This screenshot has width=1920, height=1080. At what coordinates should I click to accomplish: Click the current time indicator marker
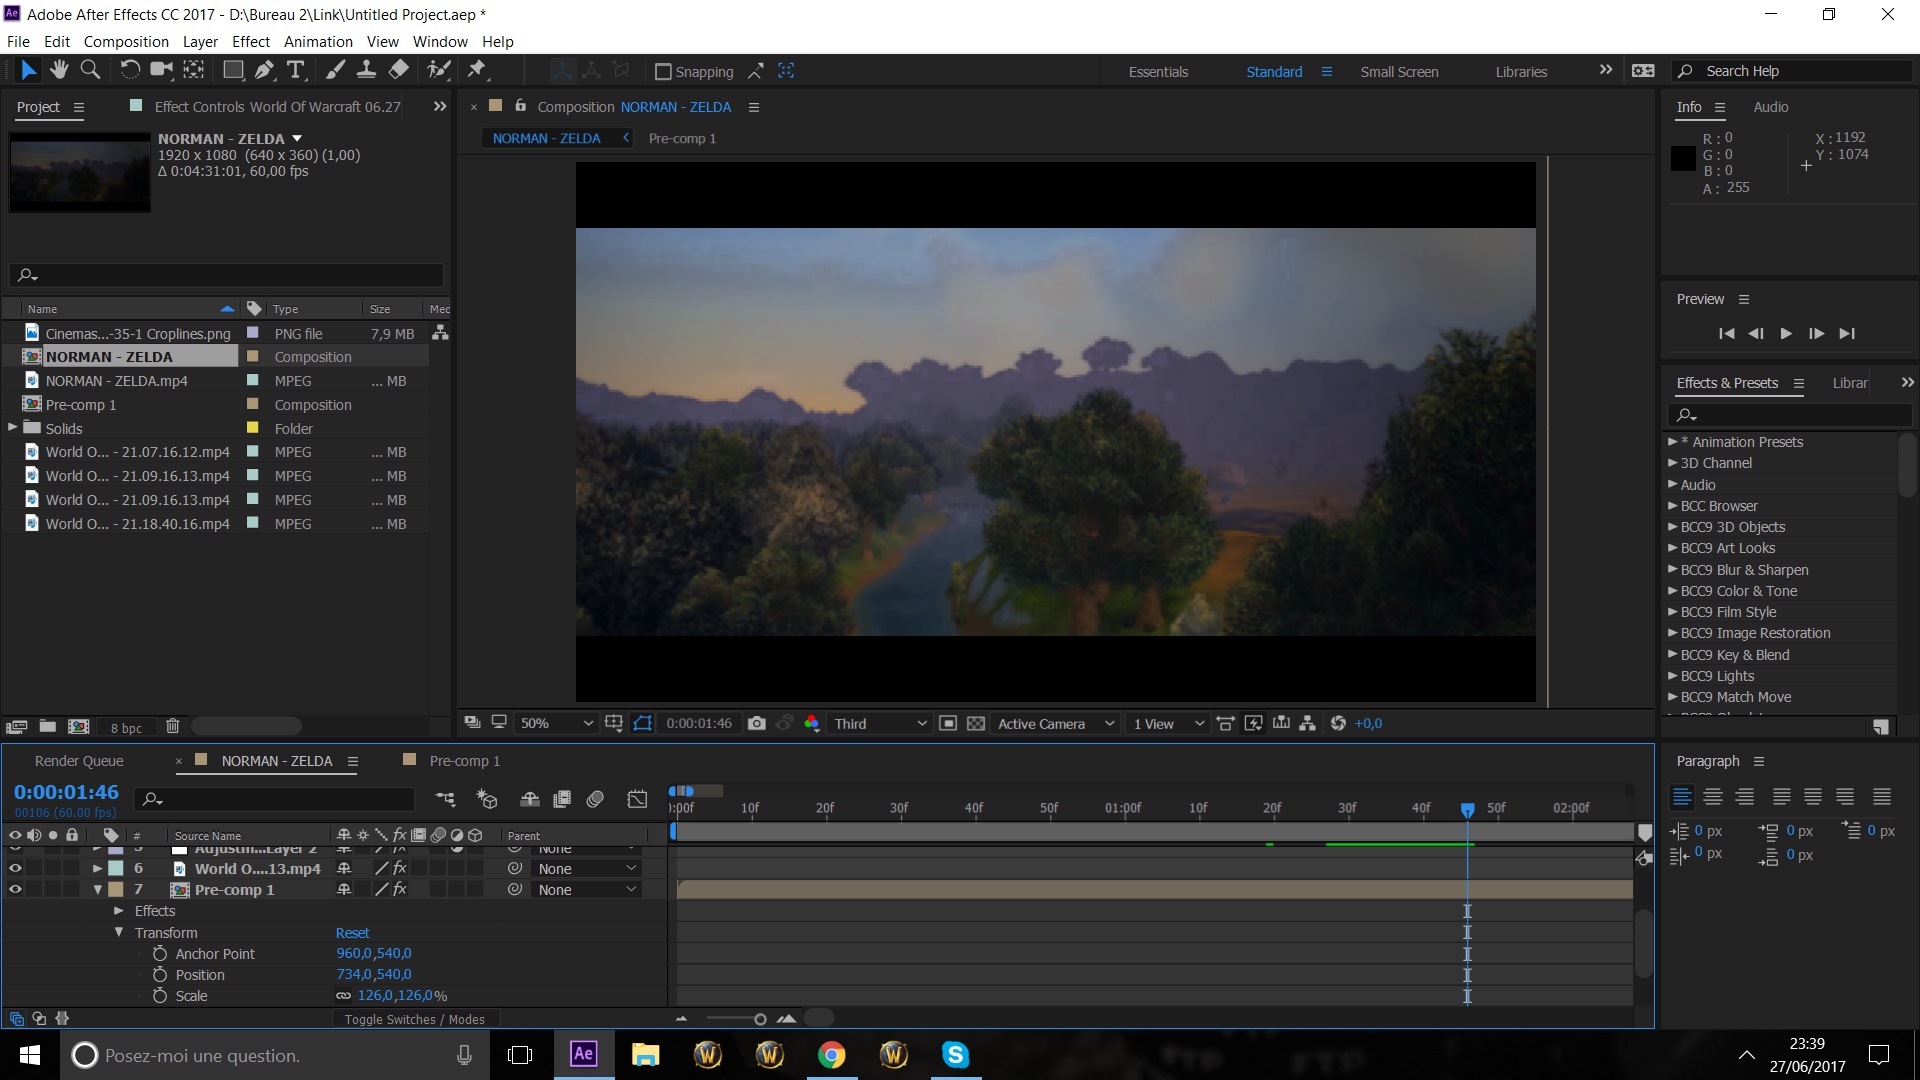[x=1467, y=809]
